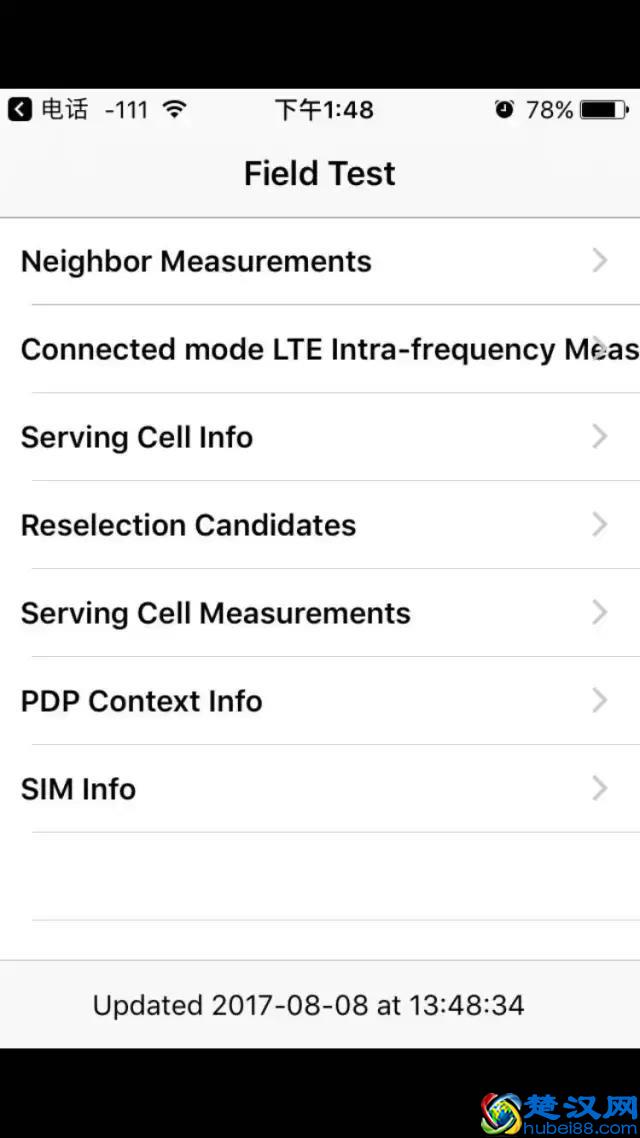Select the Serving Cell Measurements label
Viewport: 640px width, 1138px height.
pos(215,614)
